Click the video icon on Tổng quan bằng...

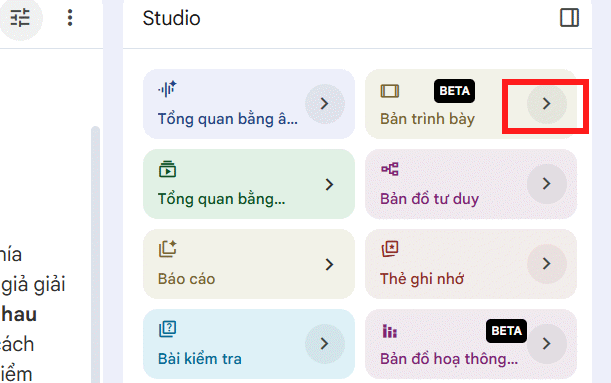(167, 169)
